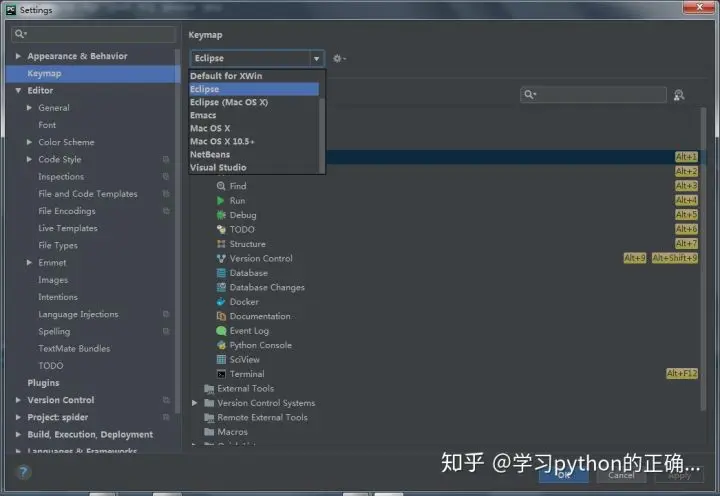The image size is (720, 496).
Task: Expand Build, Execution, Deployment section
Action: 18,434
